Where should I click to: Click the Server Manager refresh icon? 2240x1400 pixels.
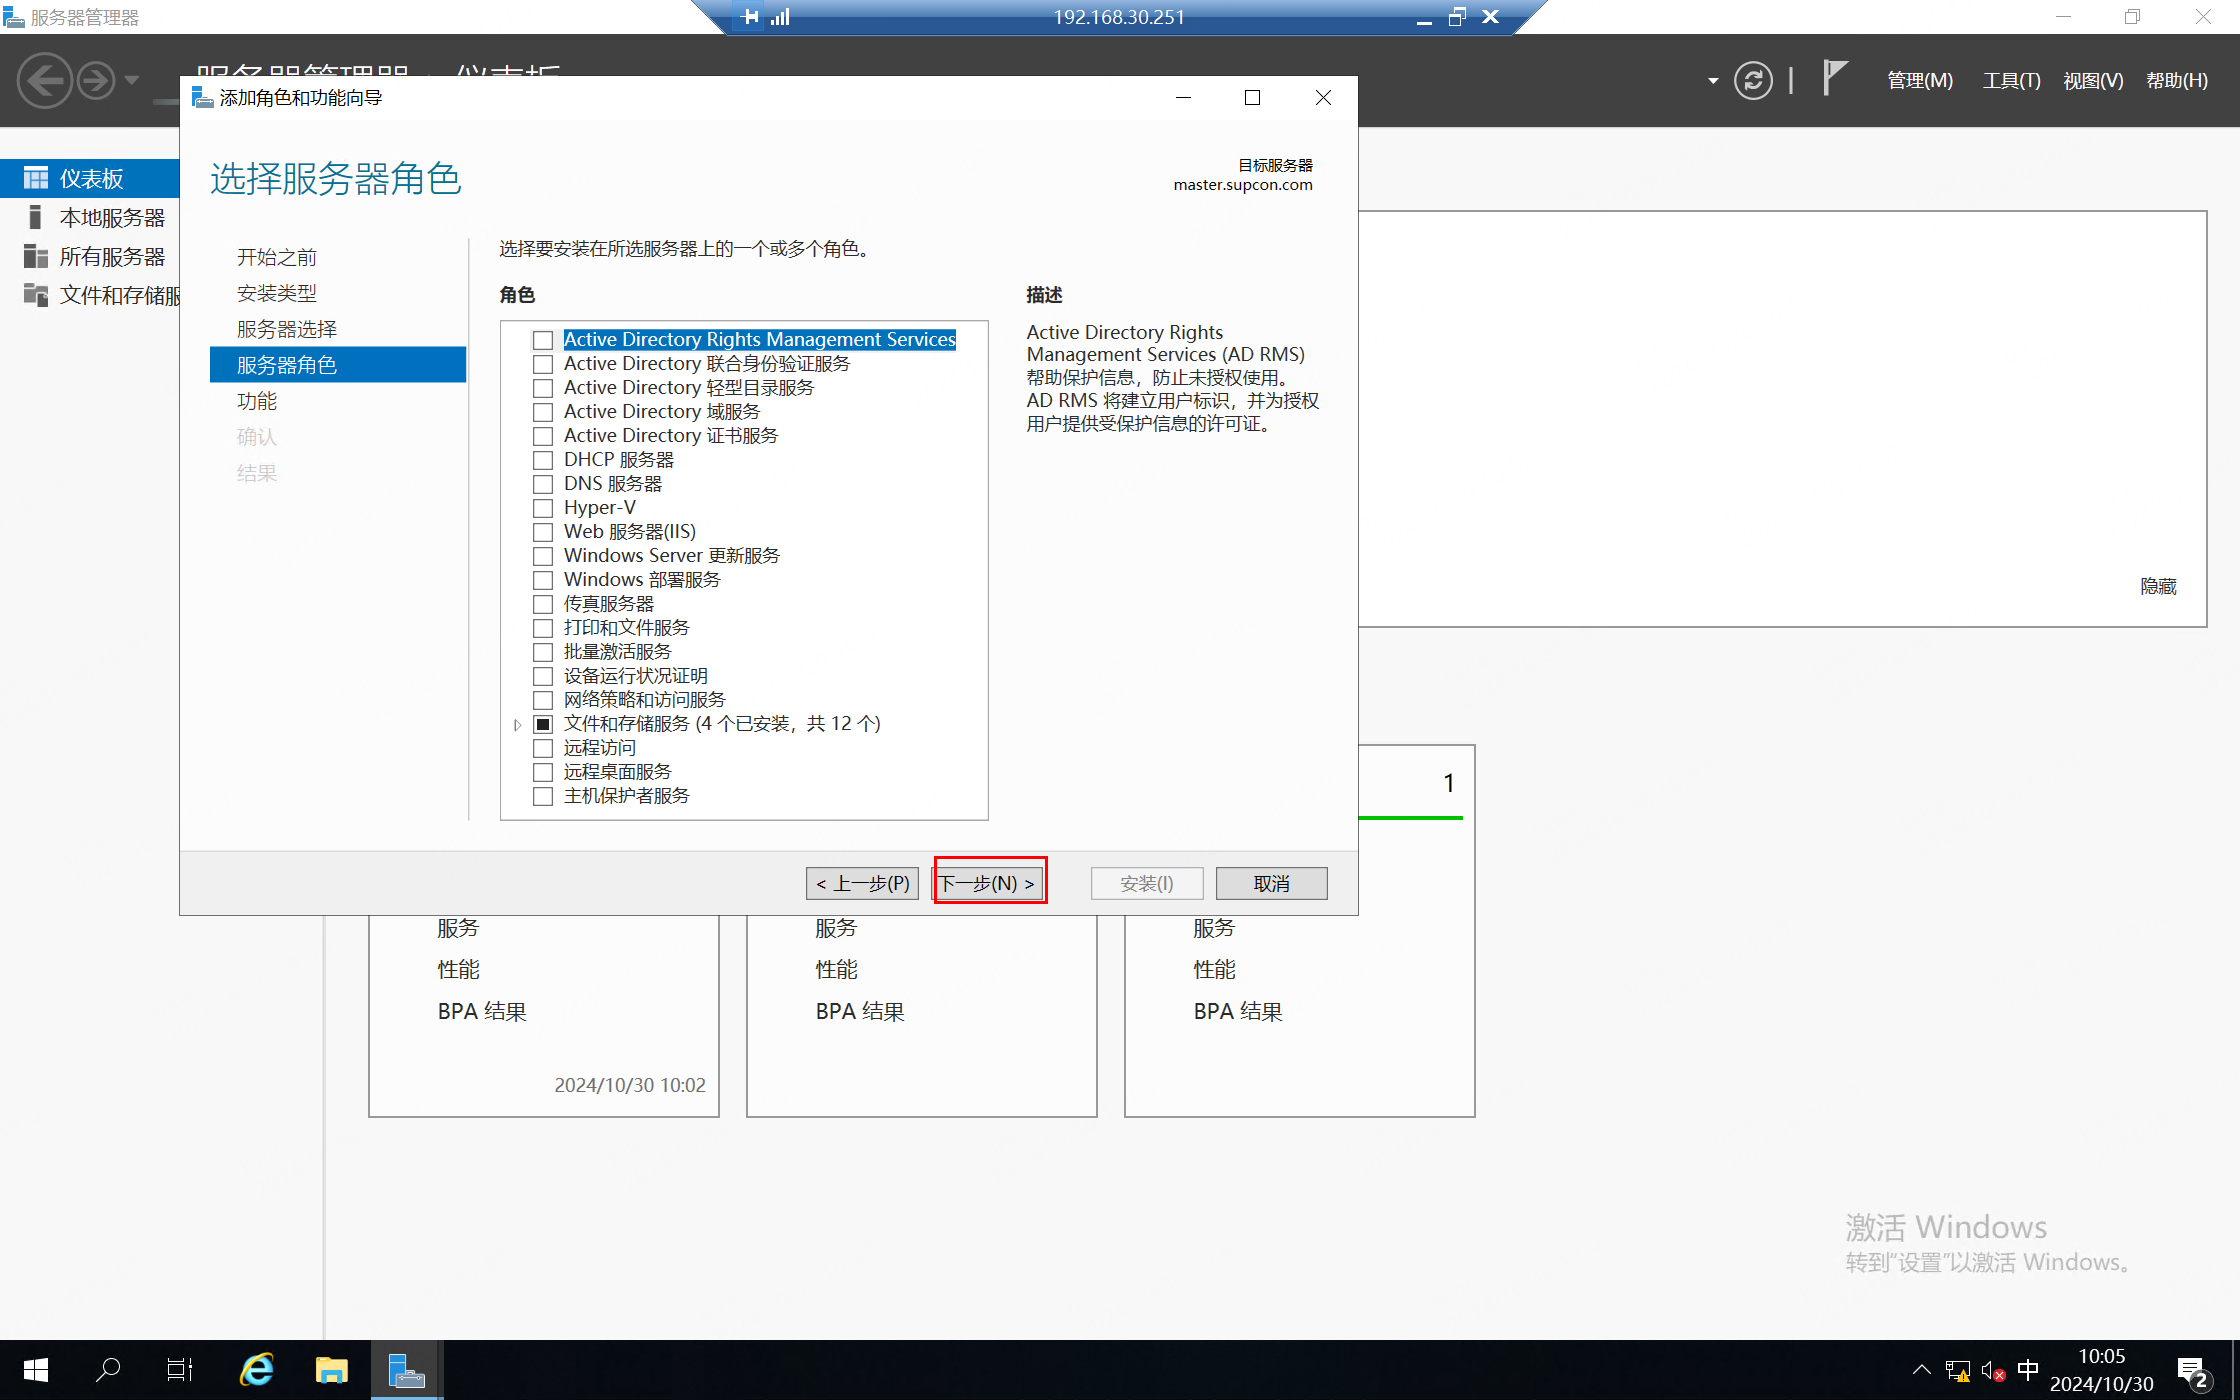click(x=1753, y=81)
